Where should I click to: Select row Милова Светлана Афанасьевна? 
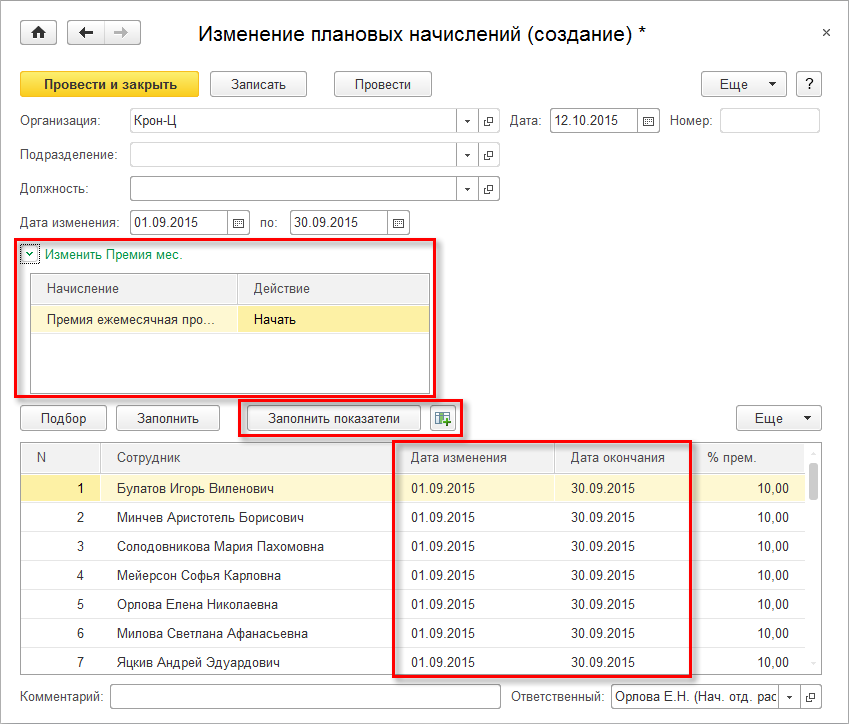click(x=413, y=634)
